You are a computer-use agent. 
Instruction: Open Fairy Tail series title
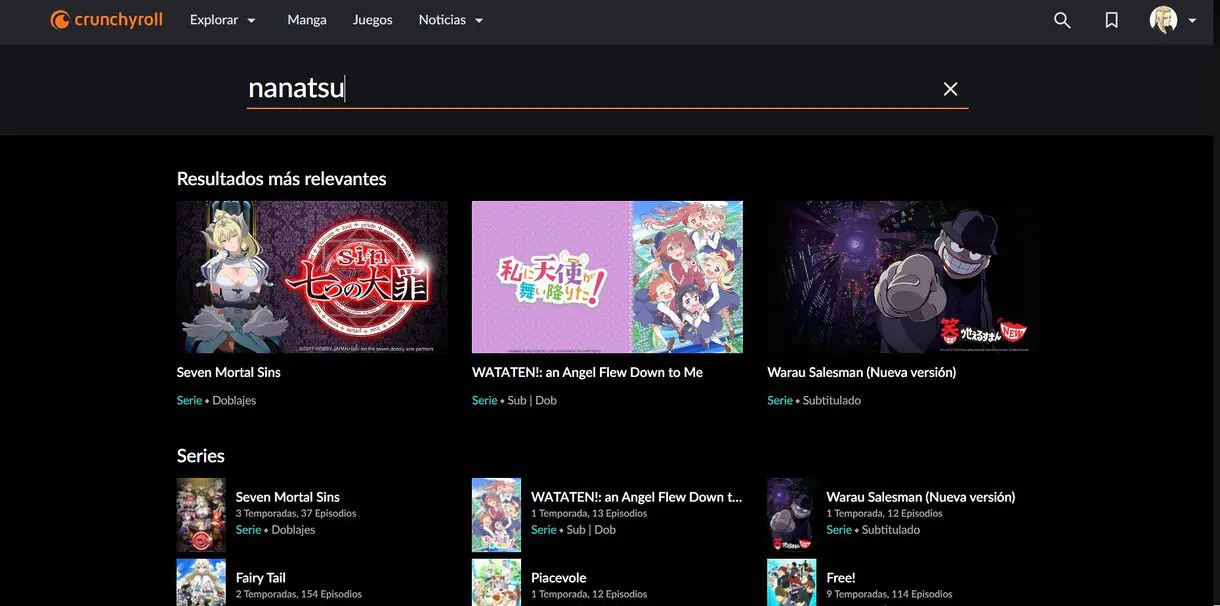pyautogui.click(x=261, y=578)
